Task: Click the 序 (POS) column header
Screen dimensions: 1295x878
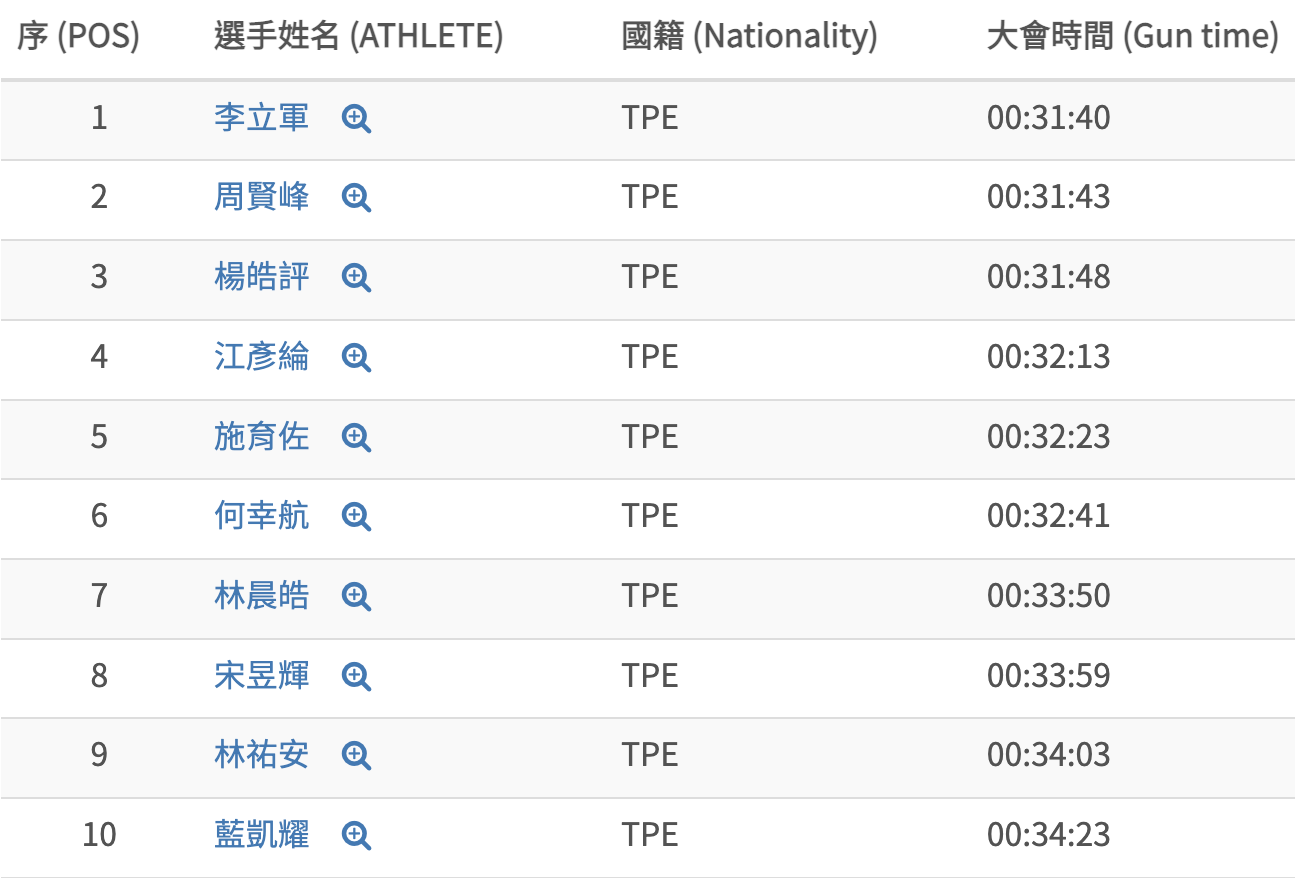Action: tap(78, 37)
